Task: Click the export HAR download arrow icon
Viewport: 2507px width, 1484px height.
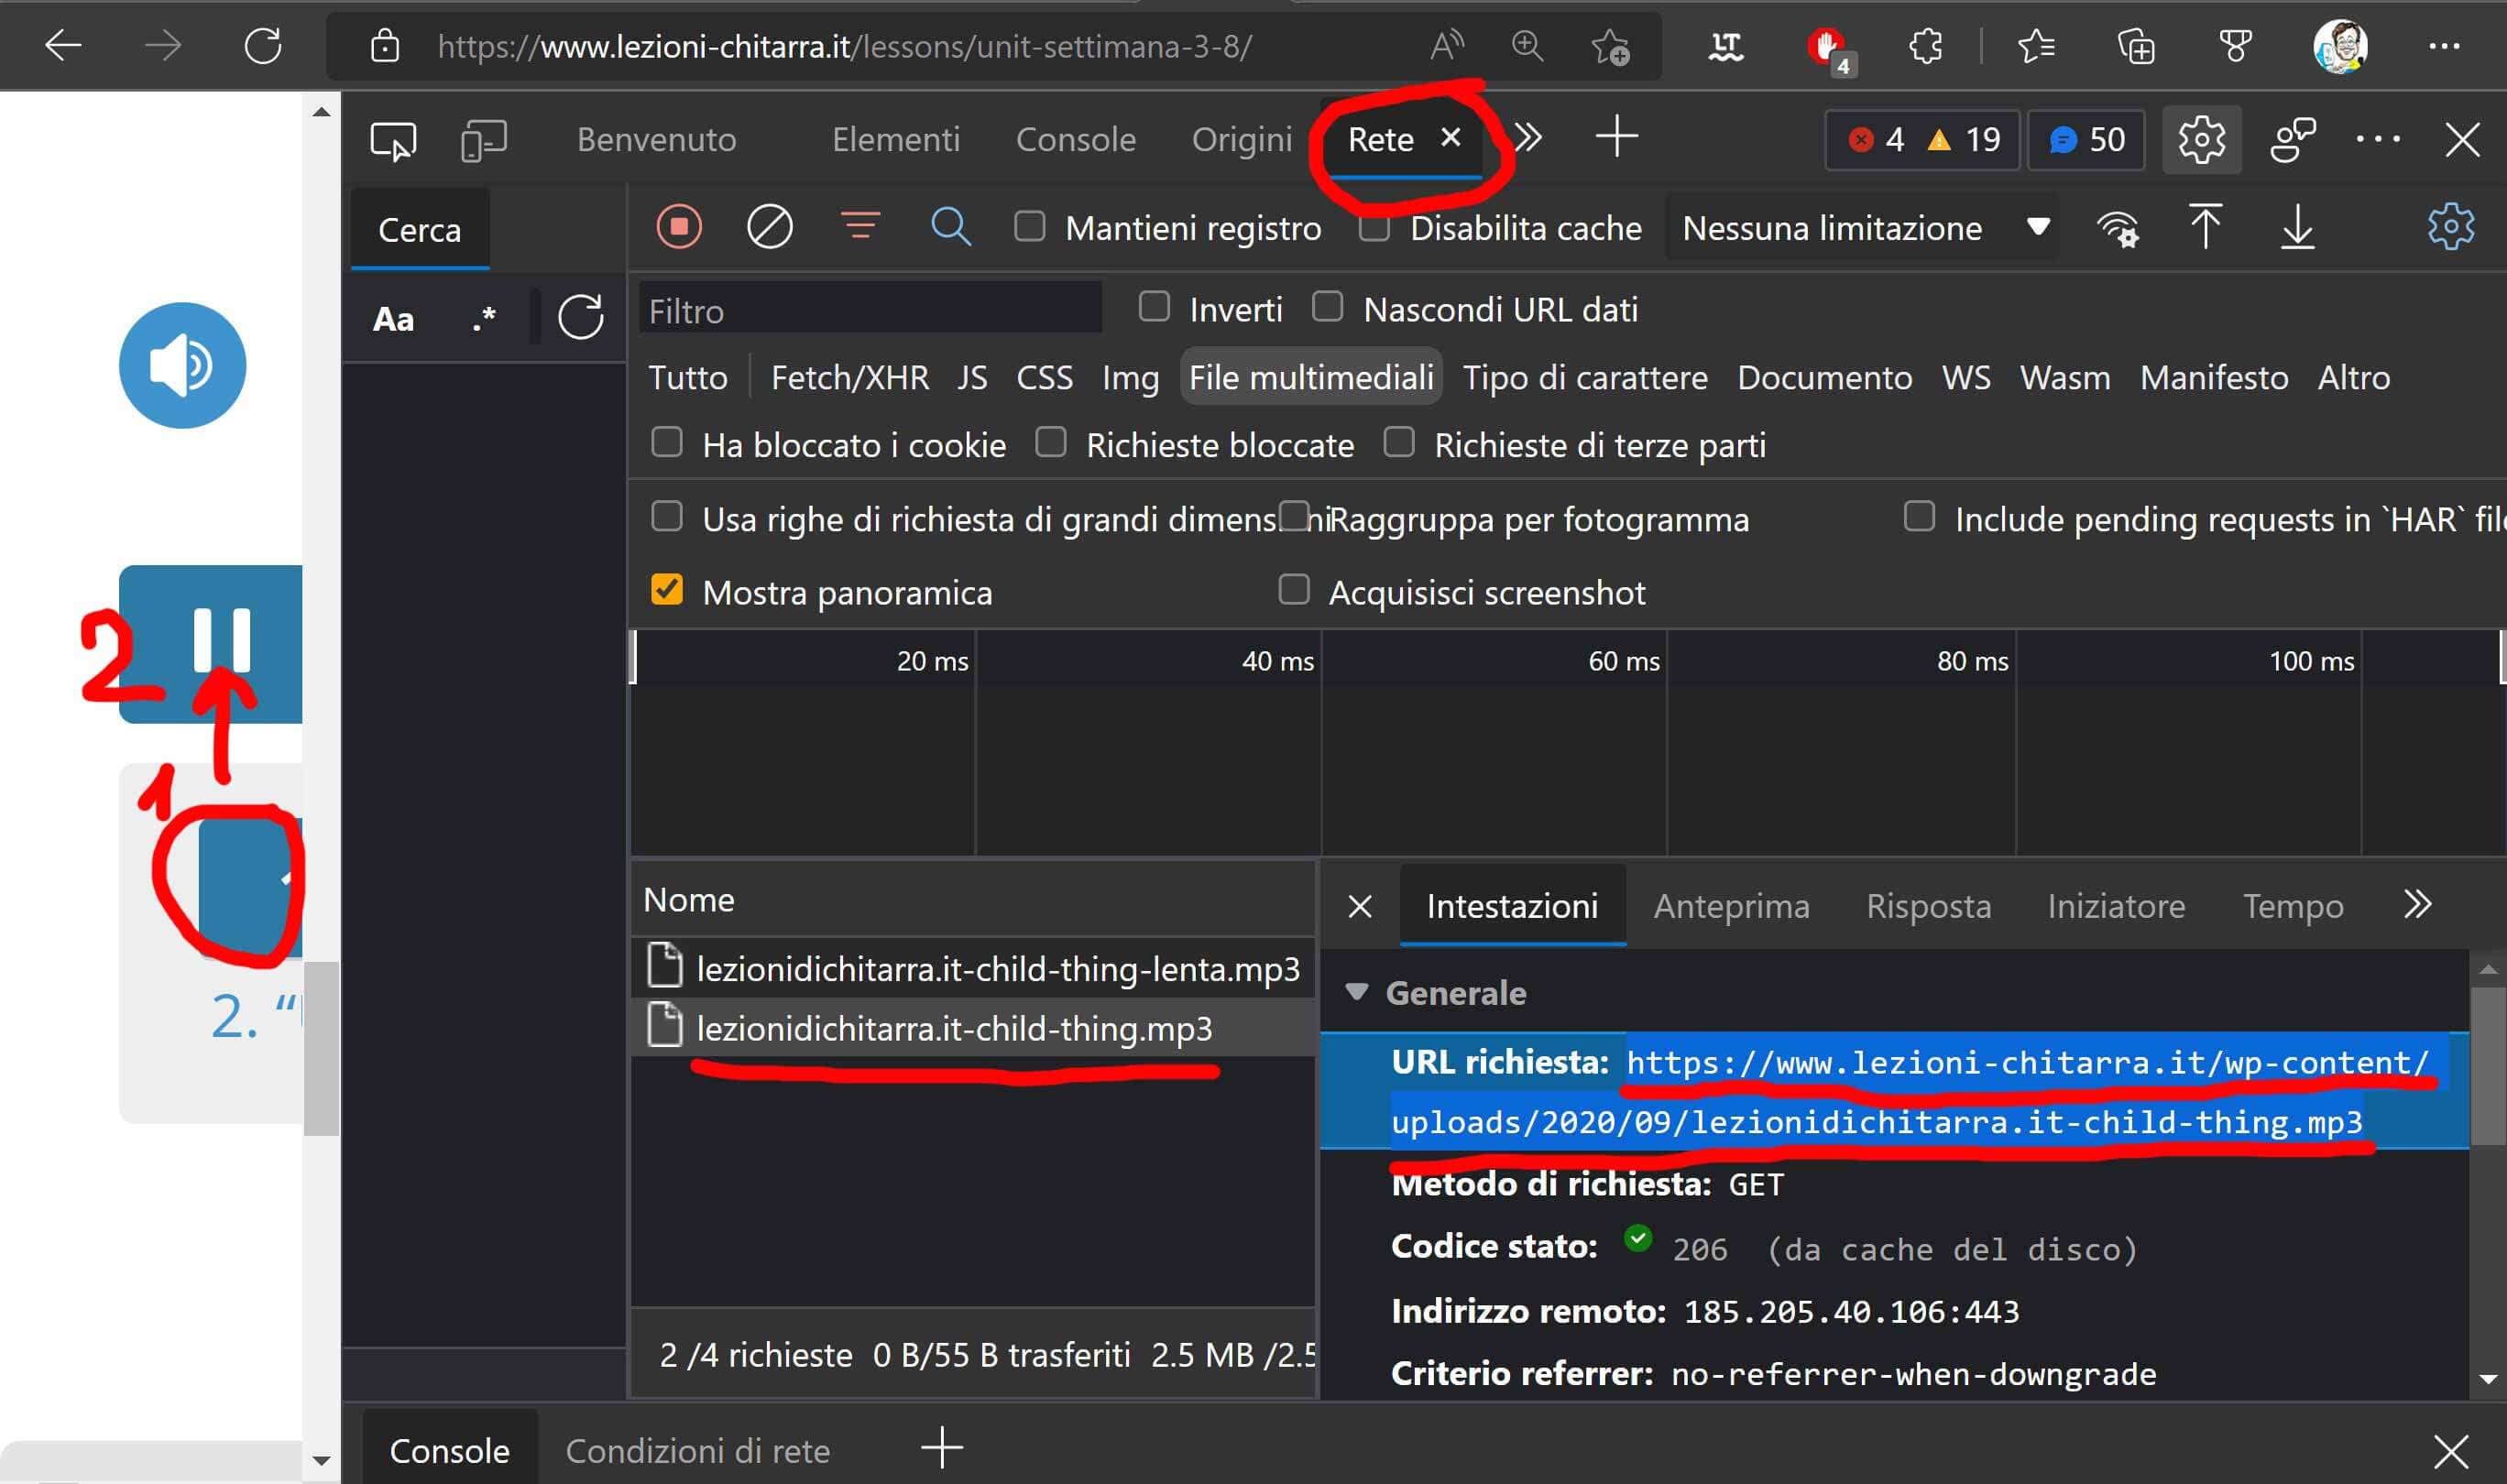Action: pos(2297,227)
